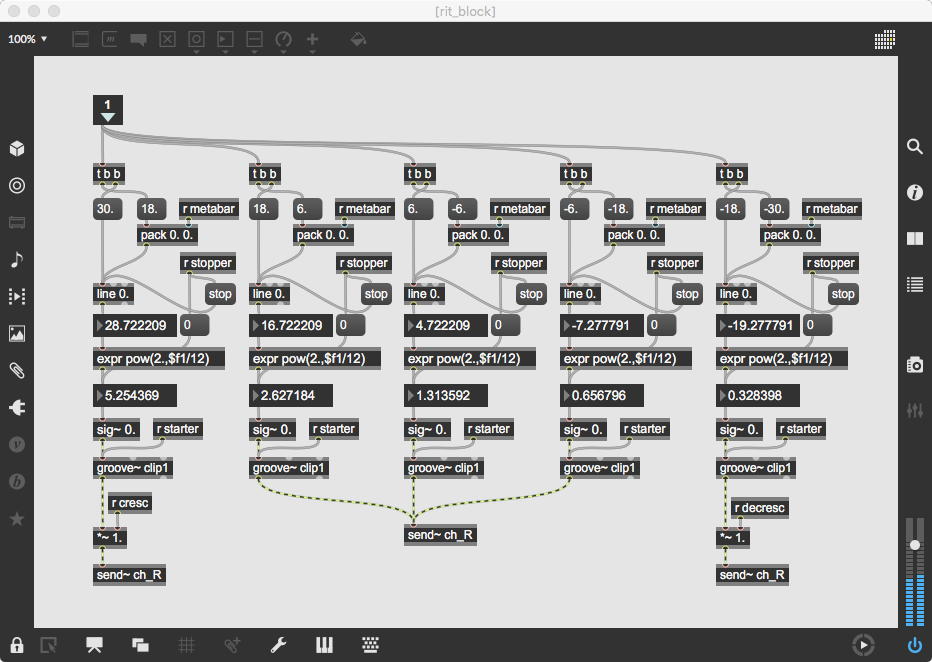Screen dimensions: 932x662
Task: Open patcher windows overlay icon
Action: (140, 645)
